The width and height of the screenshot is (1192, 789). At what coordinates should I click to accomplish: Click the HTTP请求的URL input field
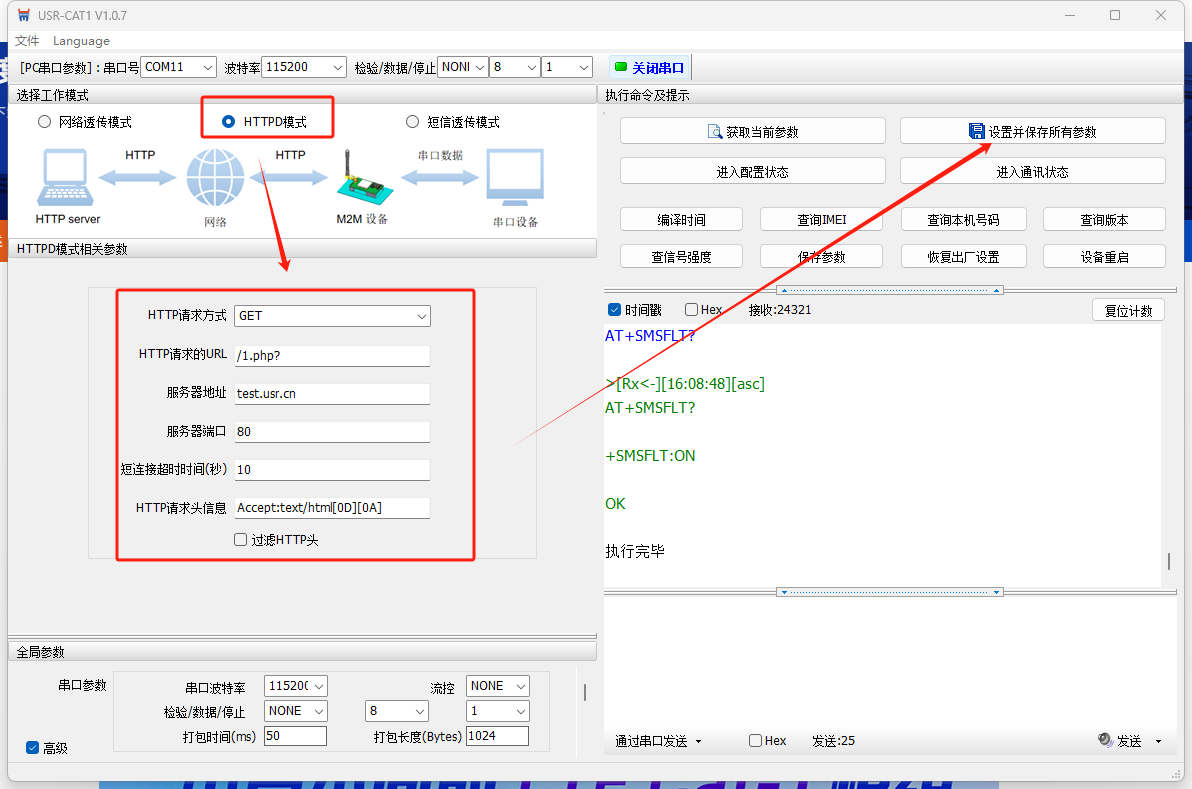tap(332, 356)
